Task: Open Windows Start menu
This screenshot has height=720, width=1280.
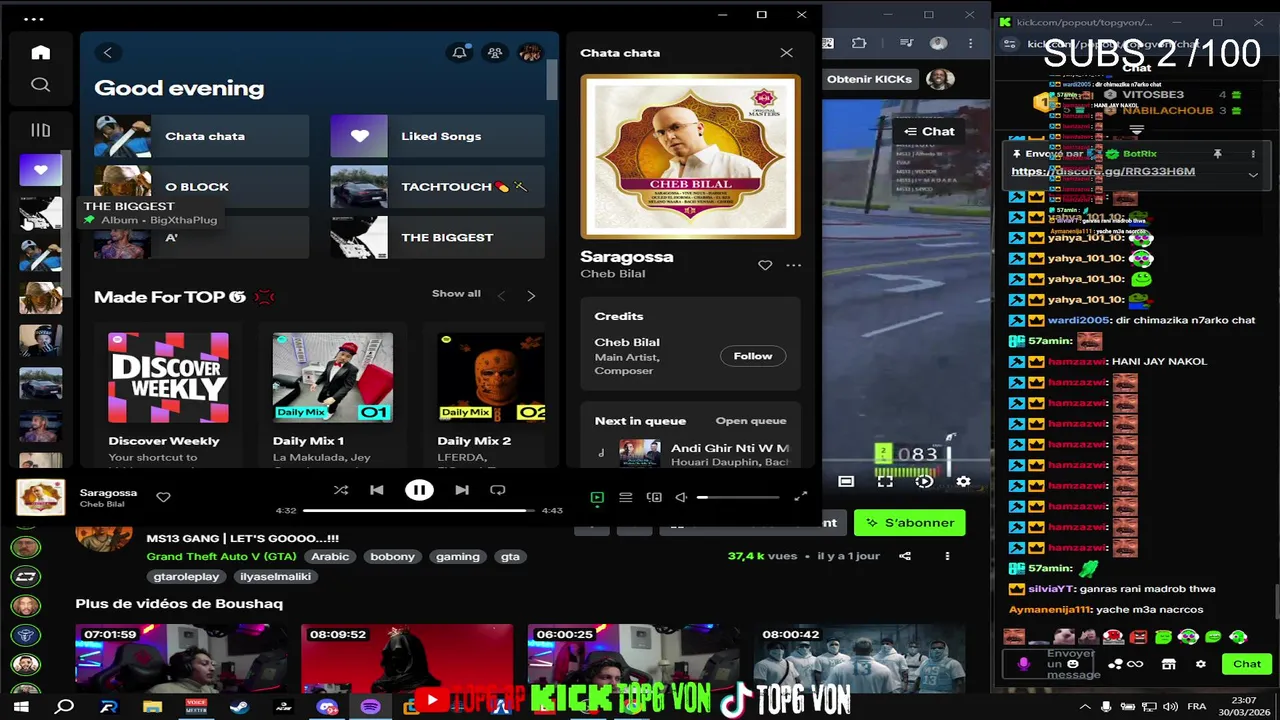Action: [x=21, y=707]
